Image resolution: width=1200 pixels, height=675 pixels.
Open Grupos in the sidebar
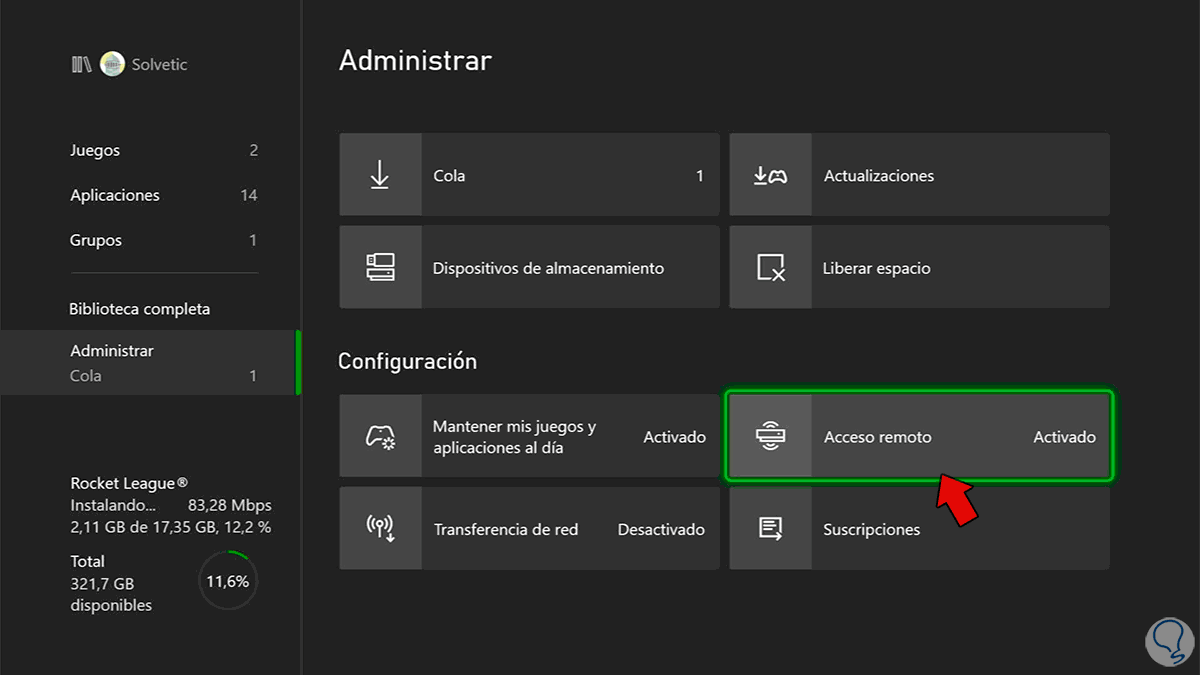point(96,240)
